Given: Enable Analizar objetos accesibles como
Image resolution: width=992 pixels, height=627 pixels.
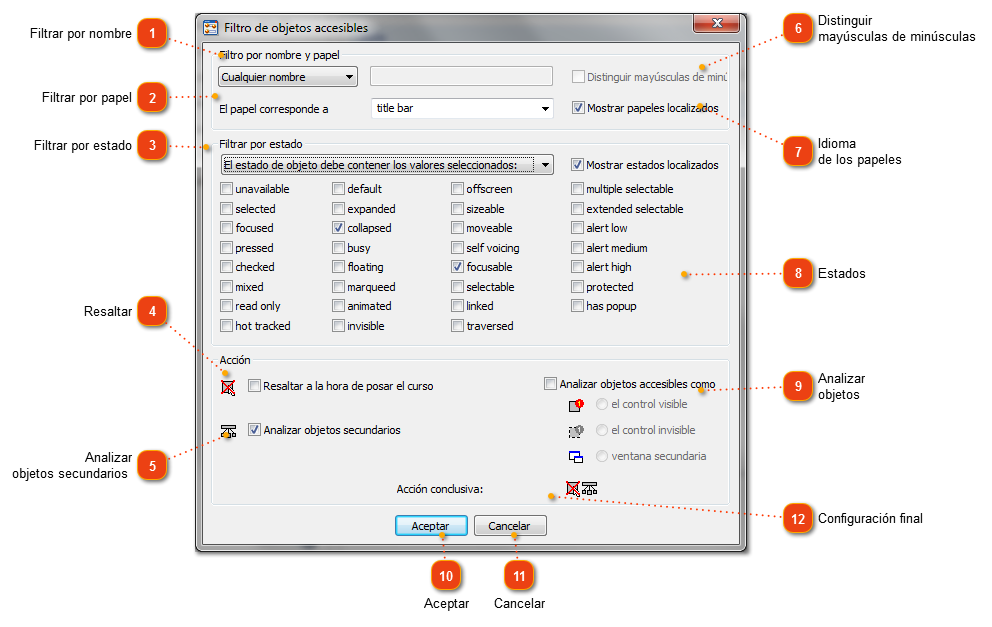Looking at the screenshot, I should pos(550,383).
